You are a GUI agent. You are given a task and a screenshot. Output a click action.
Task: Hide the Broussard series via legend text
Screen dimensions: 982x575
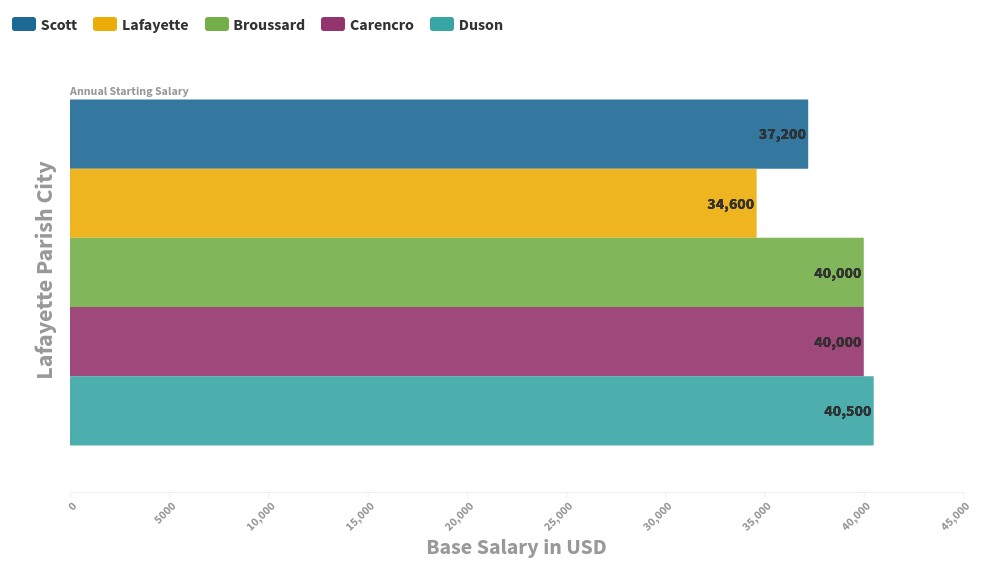[x=269, y=25]
